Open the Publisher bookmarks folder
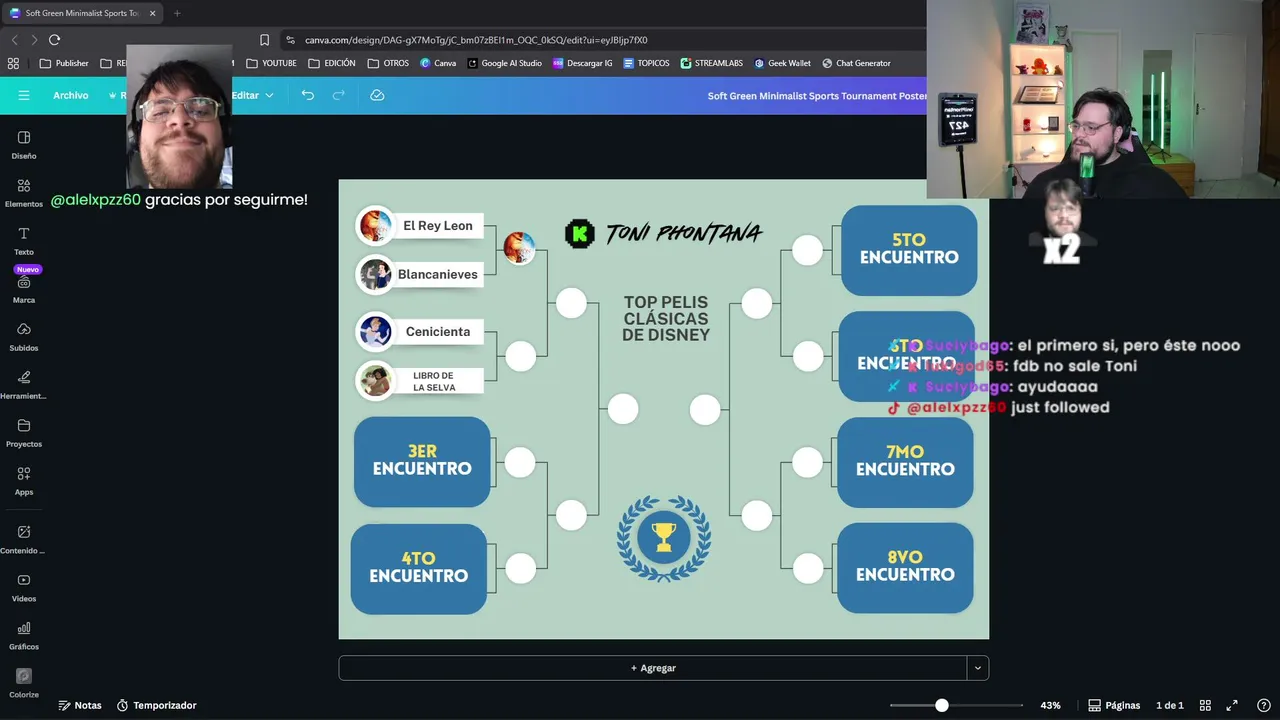Viewport: 1280px width, 720px height. pos(64,63)
